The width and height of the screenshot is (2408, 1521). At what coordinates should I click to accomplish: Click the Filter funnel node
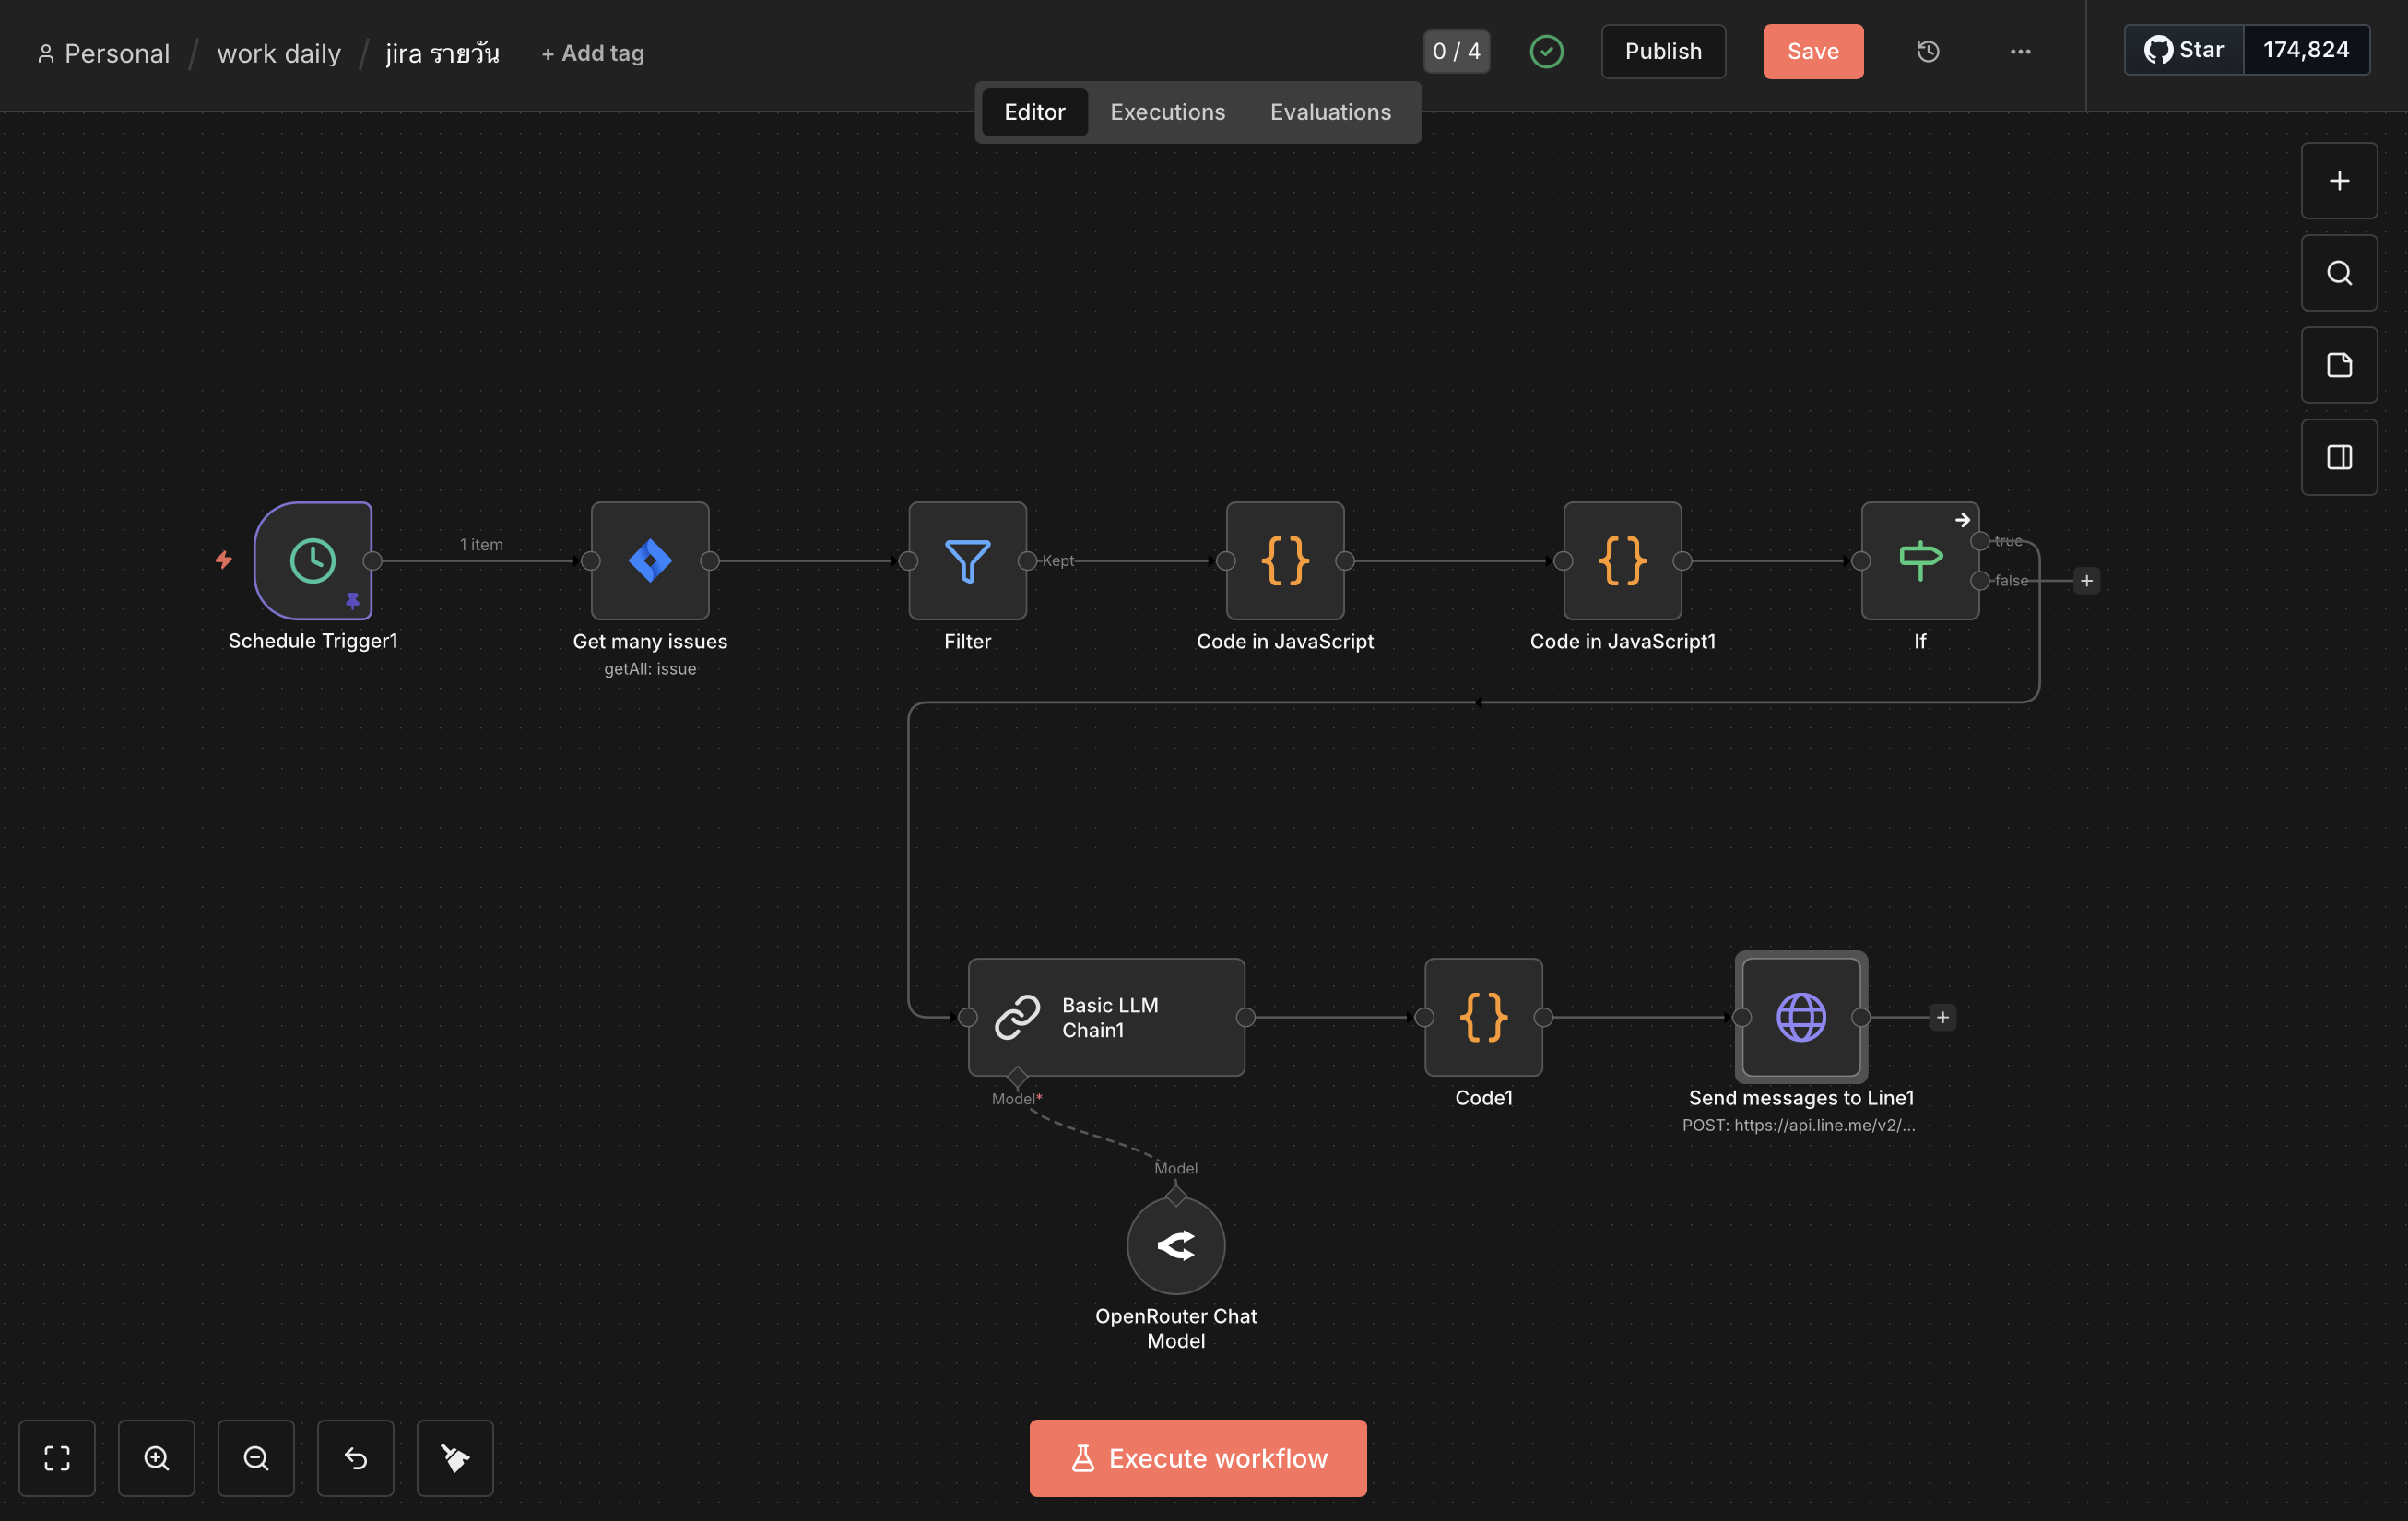point(967,560)
